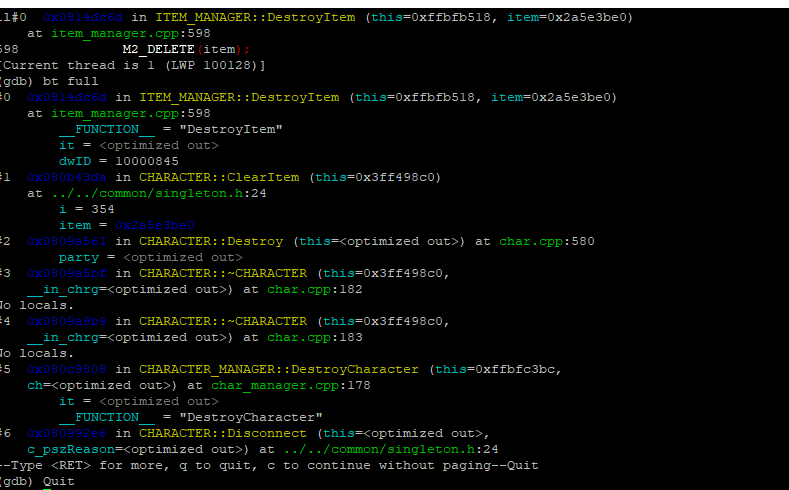Select '__FUNCTION__ = "DestroyItem"' line
The height and width of the screenshot is (490, 789).
click(171, 129)
